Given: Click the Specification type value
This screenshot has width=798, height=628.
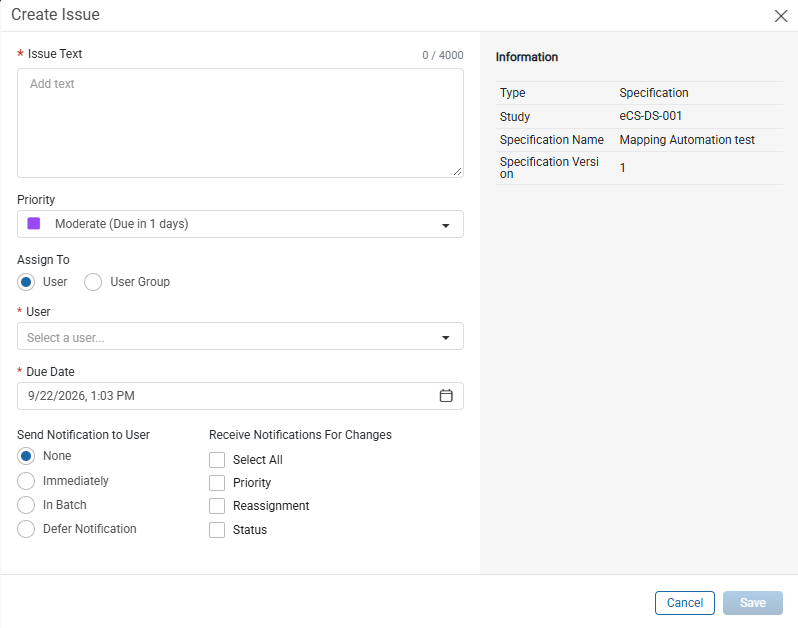Looking at the screenshot, I should pos(653,93).
